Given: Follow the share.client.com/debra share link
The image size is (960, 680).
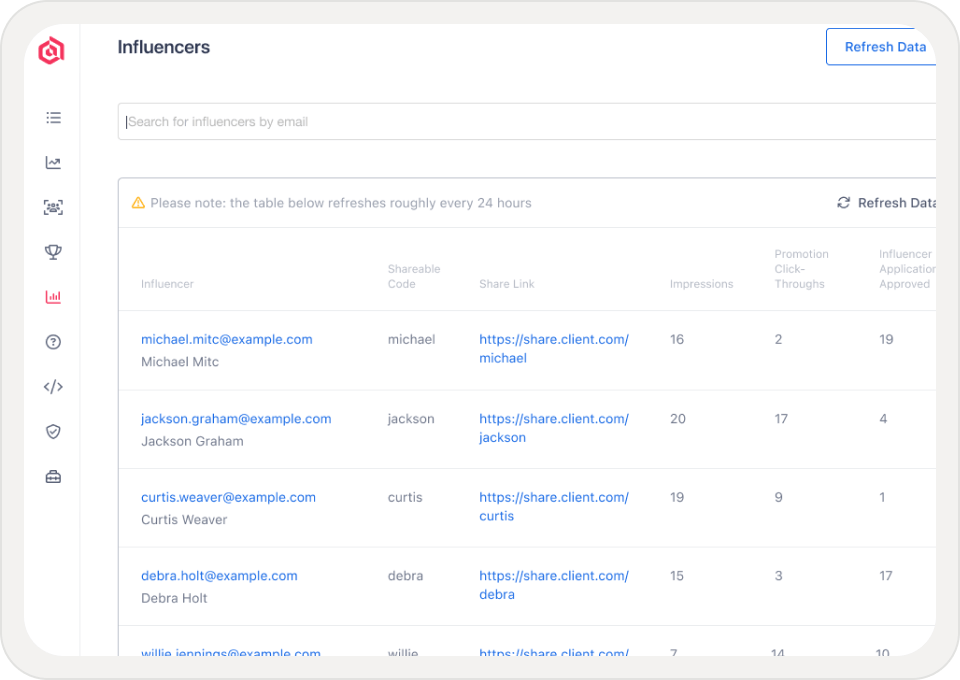Looking at the screenshot, I should tap(553, 585).
